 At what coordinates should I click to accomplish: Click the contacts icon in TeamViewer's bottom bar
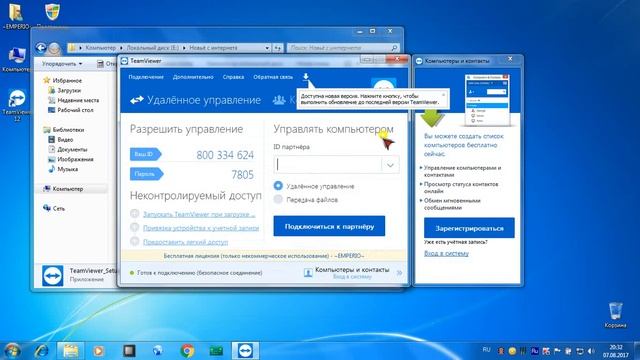[308, 273]
